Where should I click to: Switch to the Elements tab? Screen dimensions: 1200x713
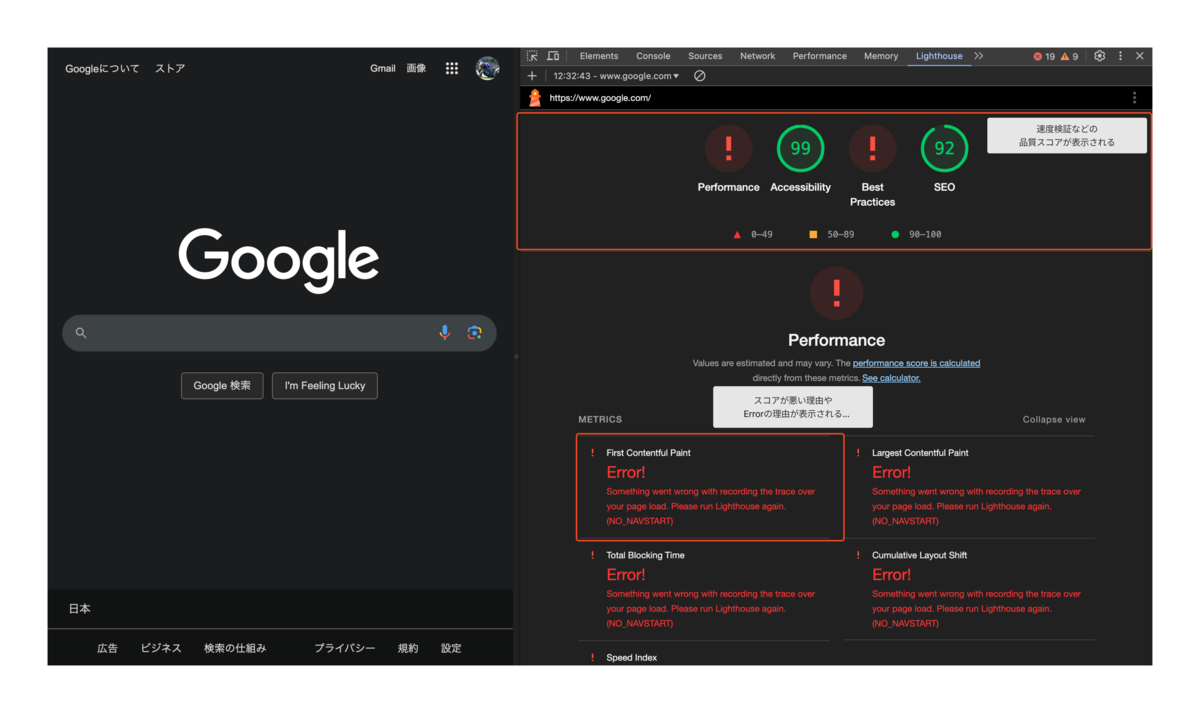click(x=599, y=56)
